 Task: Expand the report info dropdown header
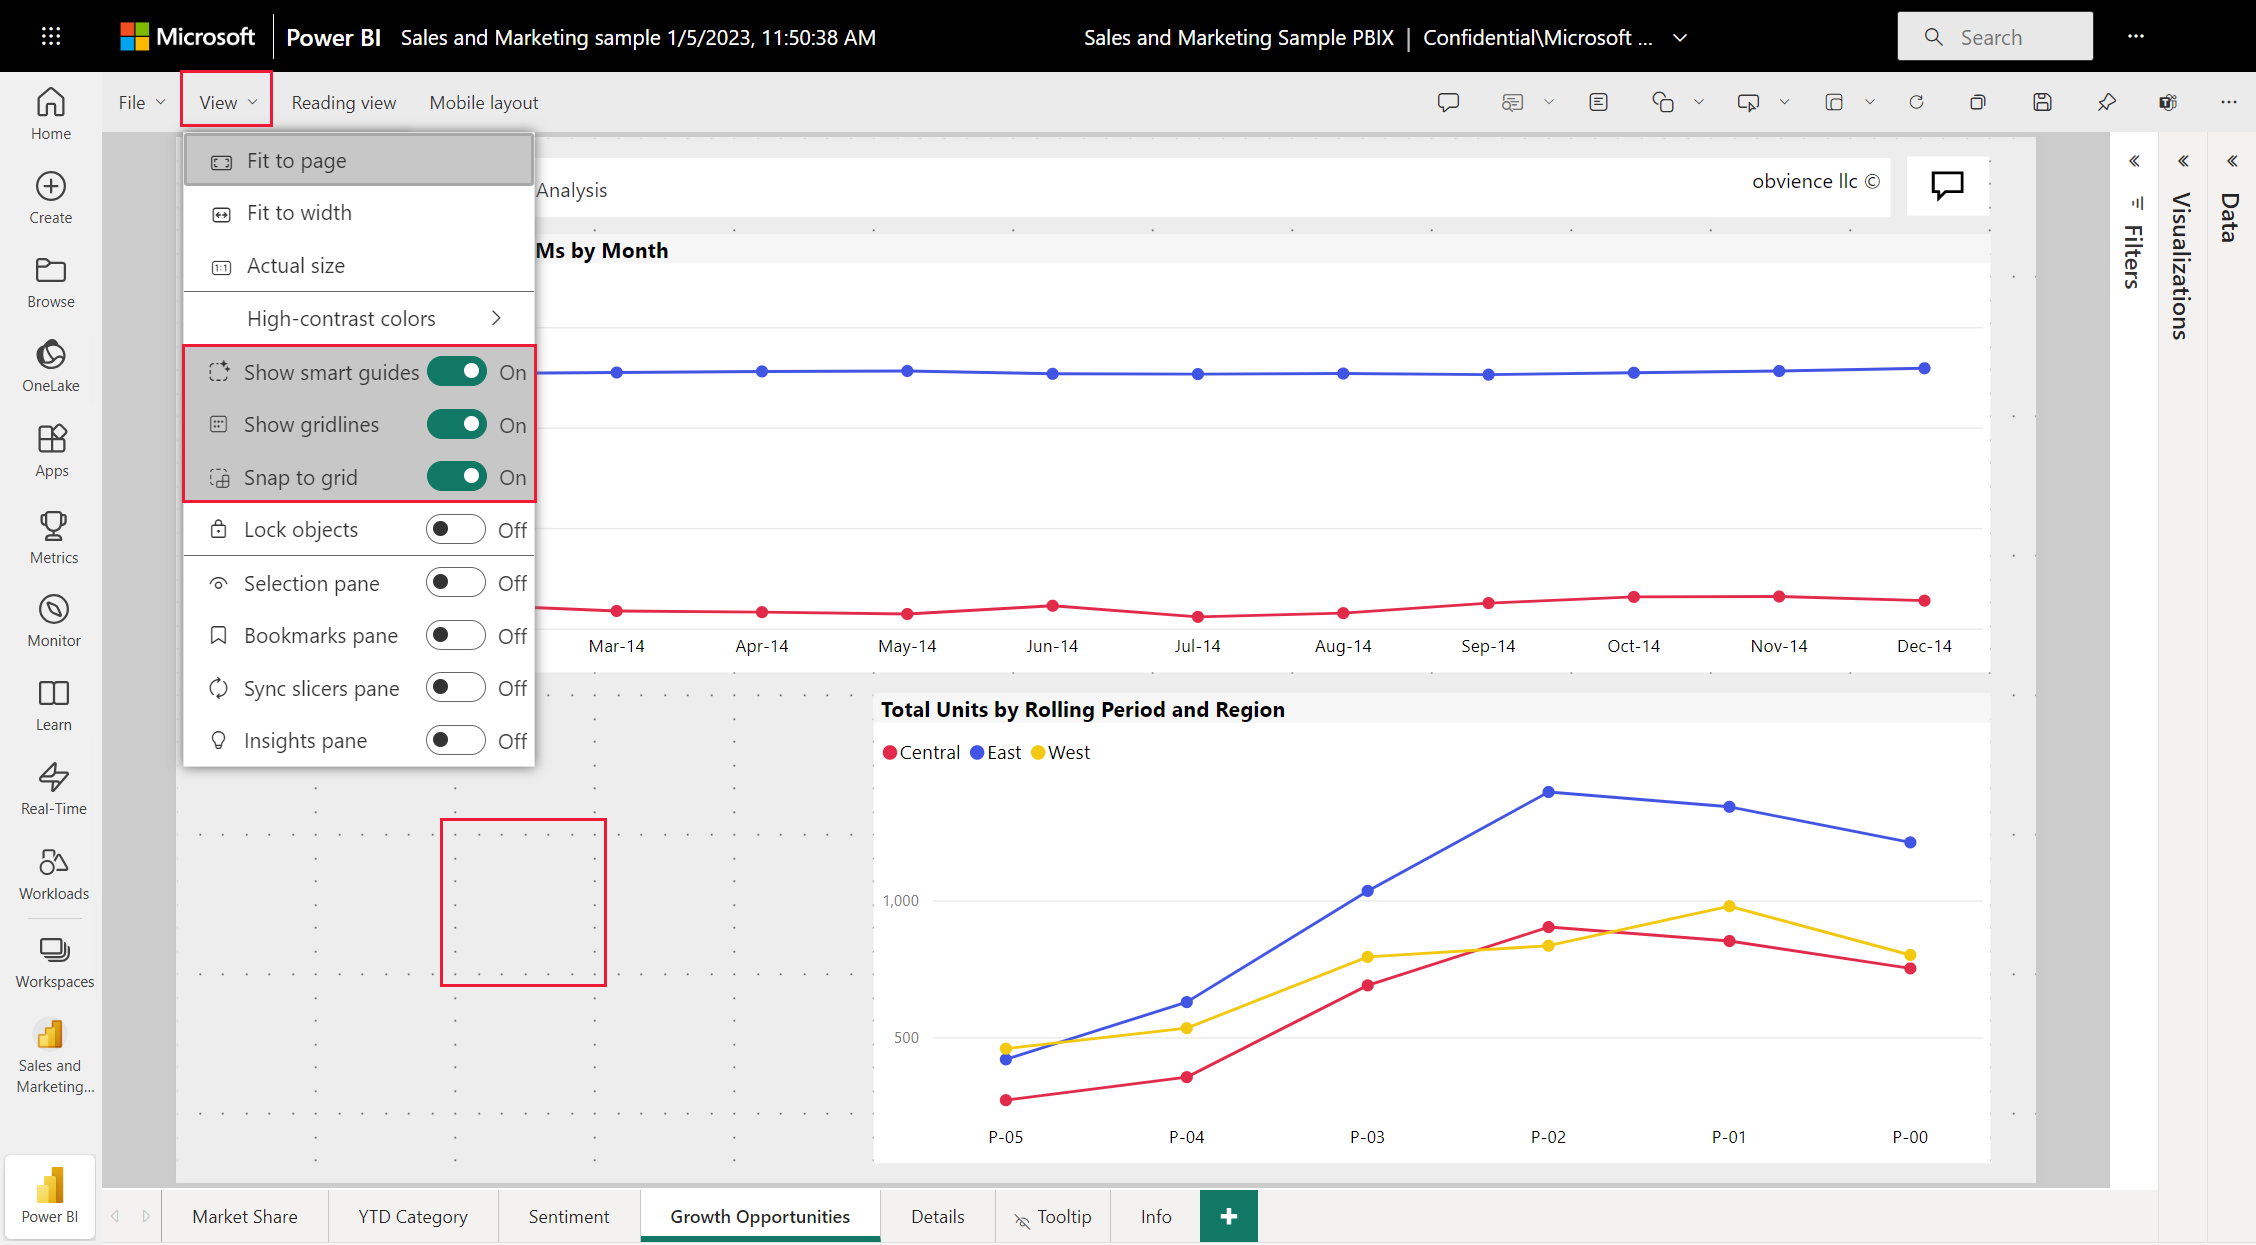[x=1683, y=37]
